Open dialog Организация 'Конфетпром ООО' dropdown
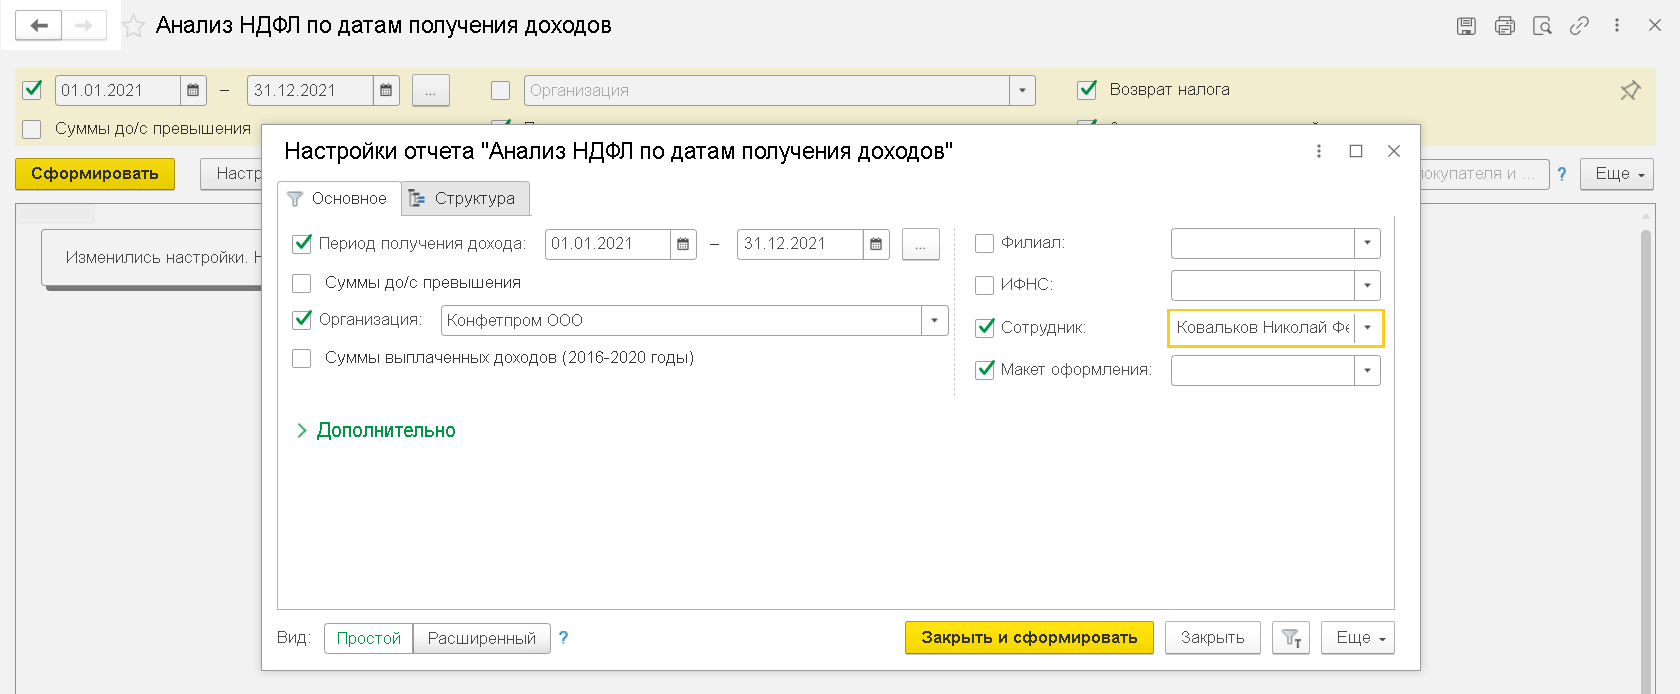Image resolution: width=1680 pixels, height=694 pixels. 935,320
